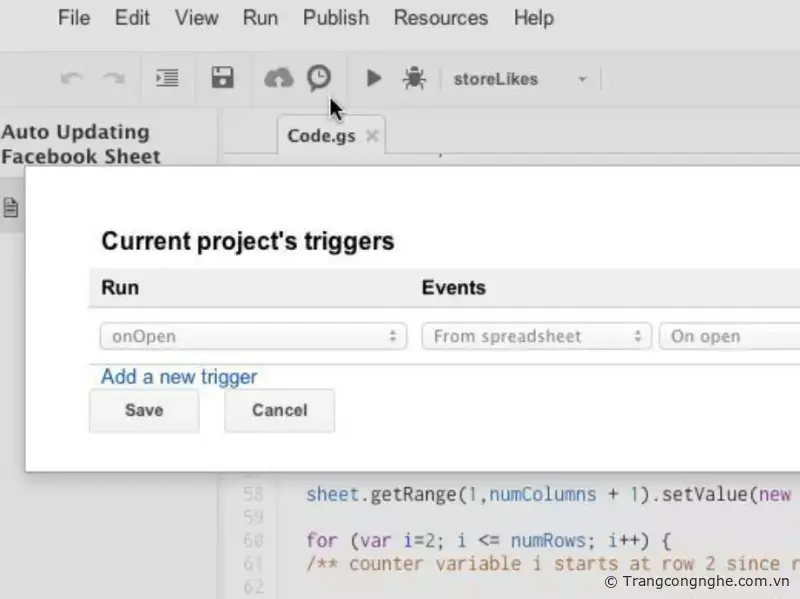Click the file icon in left sidebar
This screenshot has height=599, width=800.
tap(11, 208)
